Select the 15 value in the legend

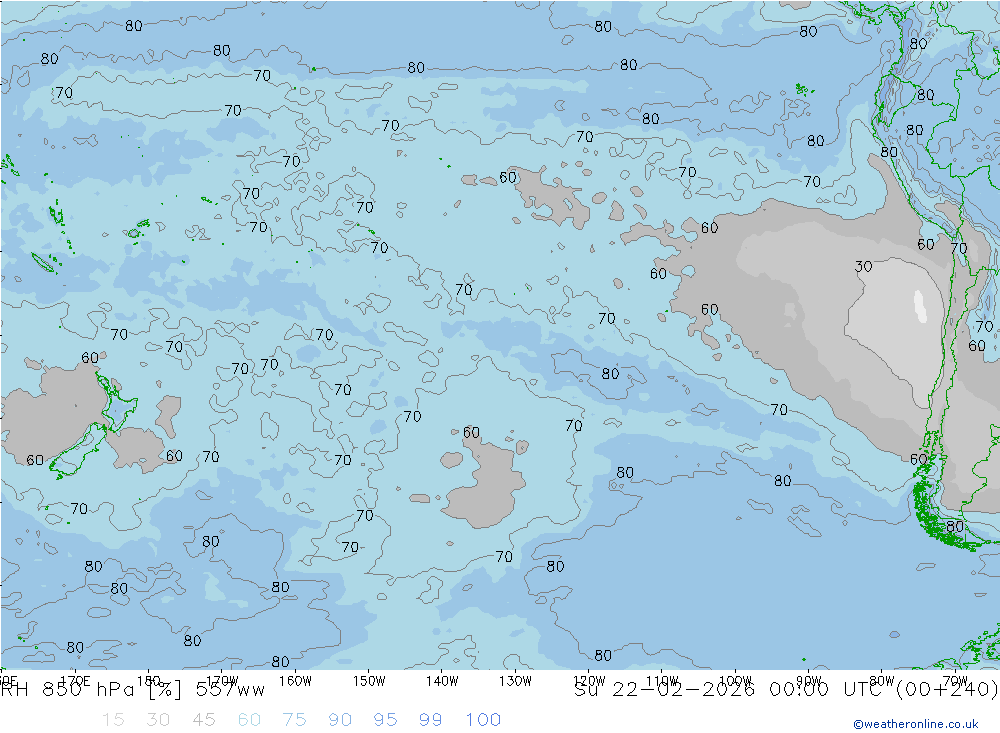tap(114, 720)
